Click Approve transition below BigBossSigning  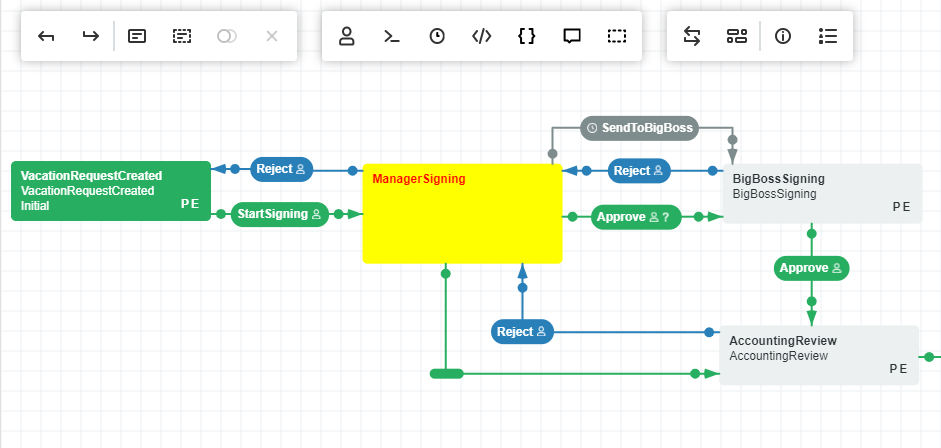[811, 268]
